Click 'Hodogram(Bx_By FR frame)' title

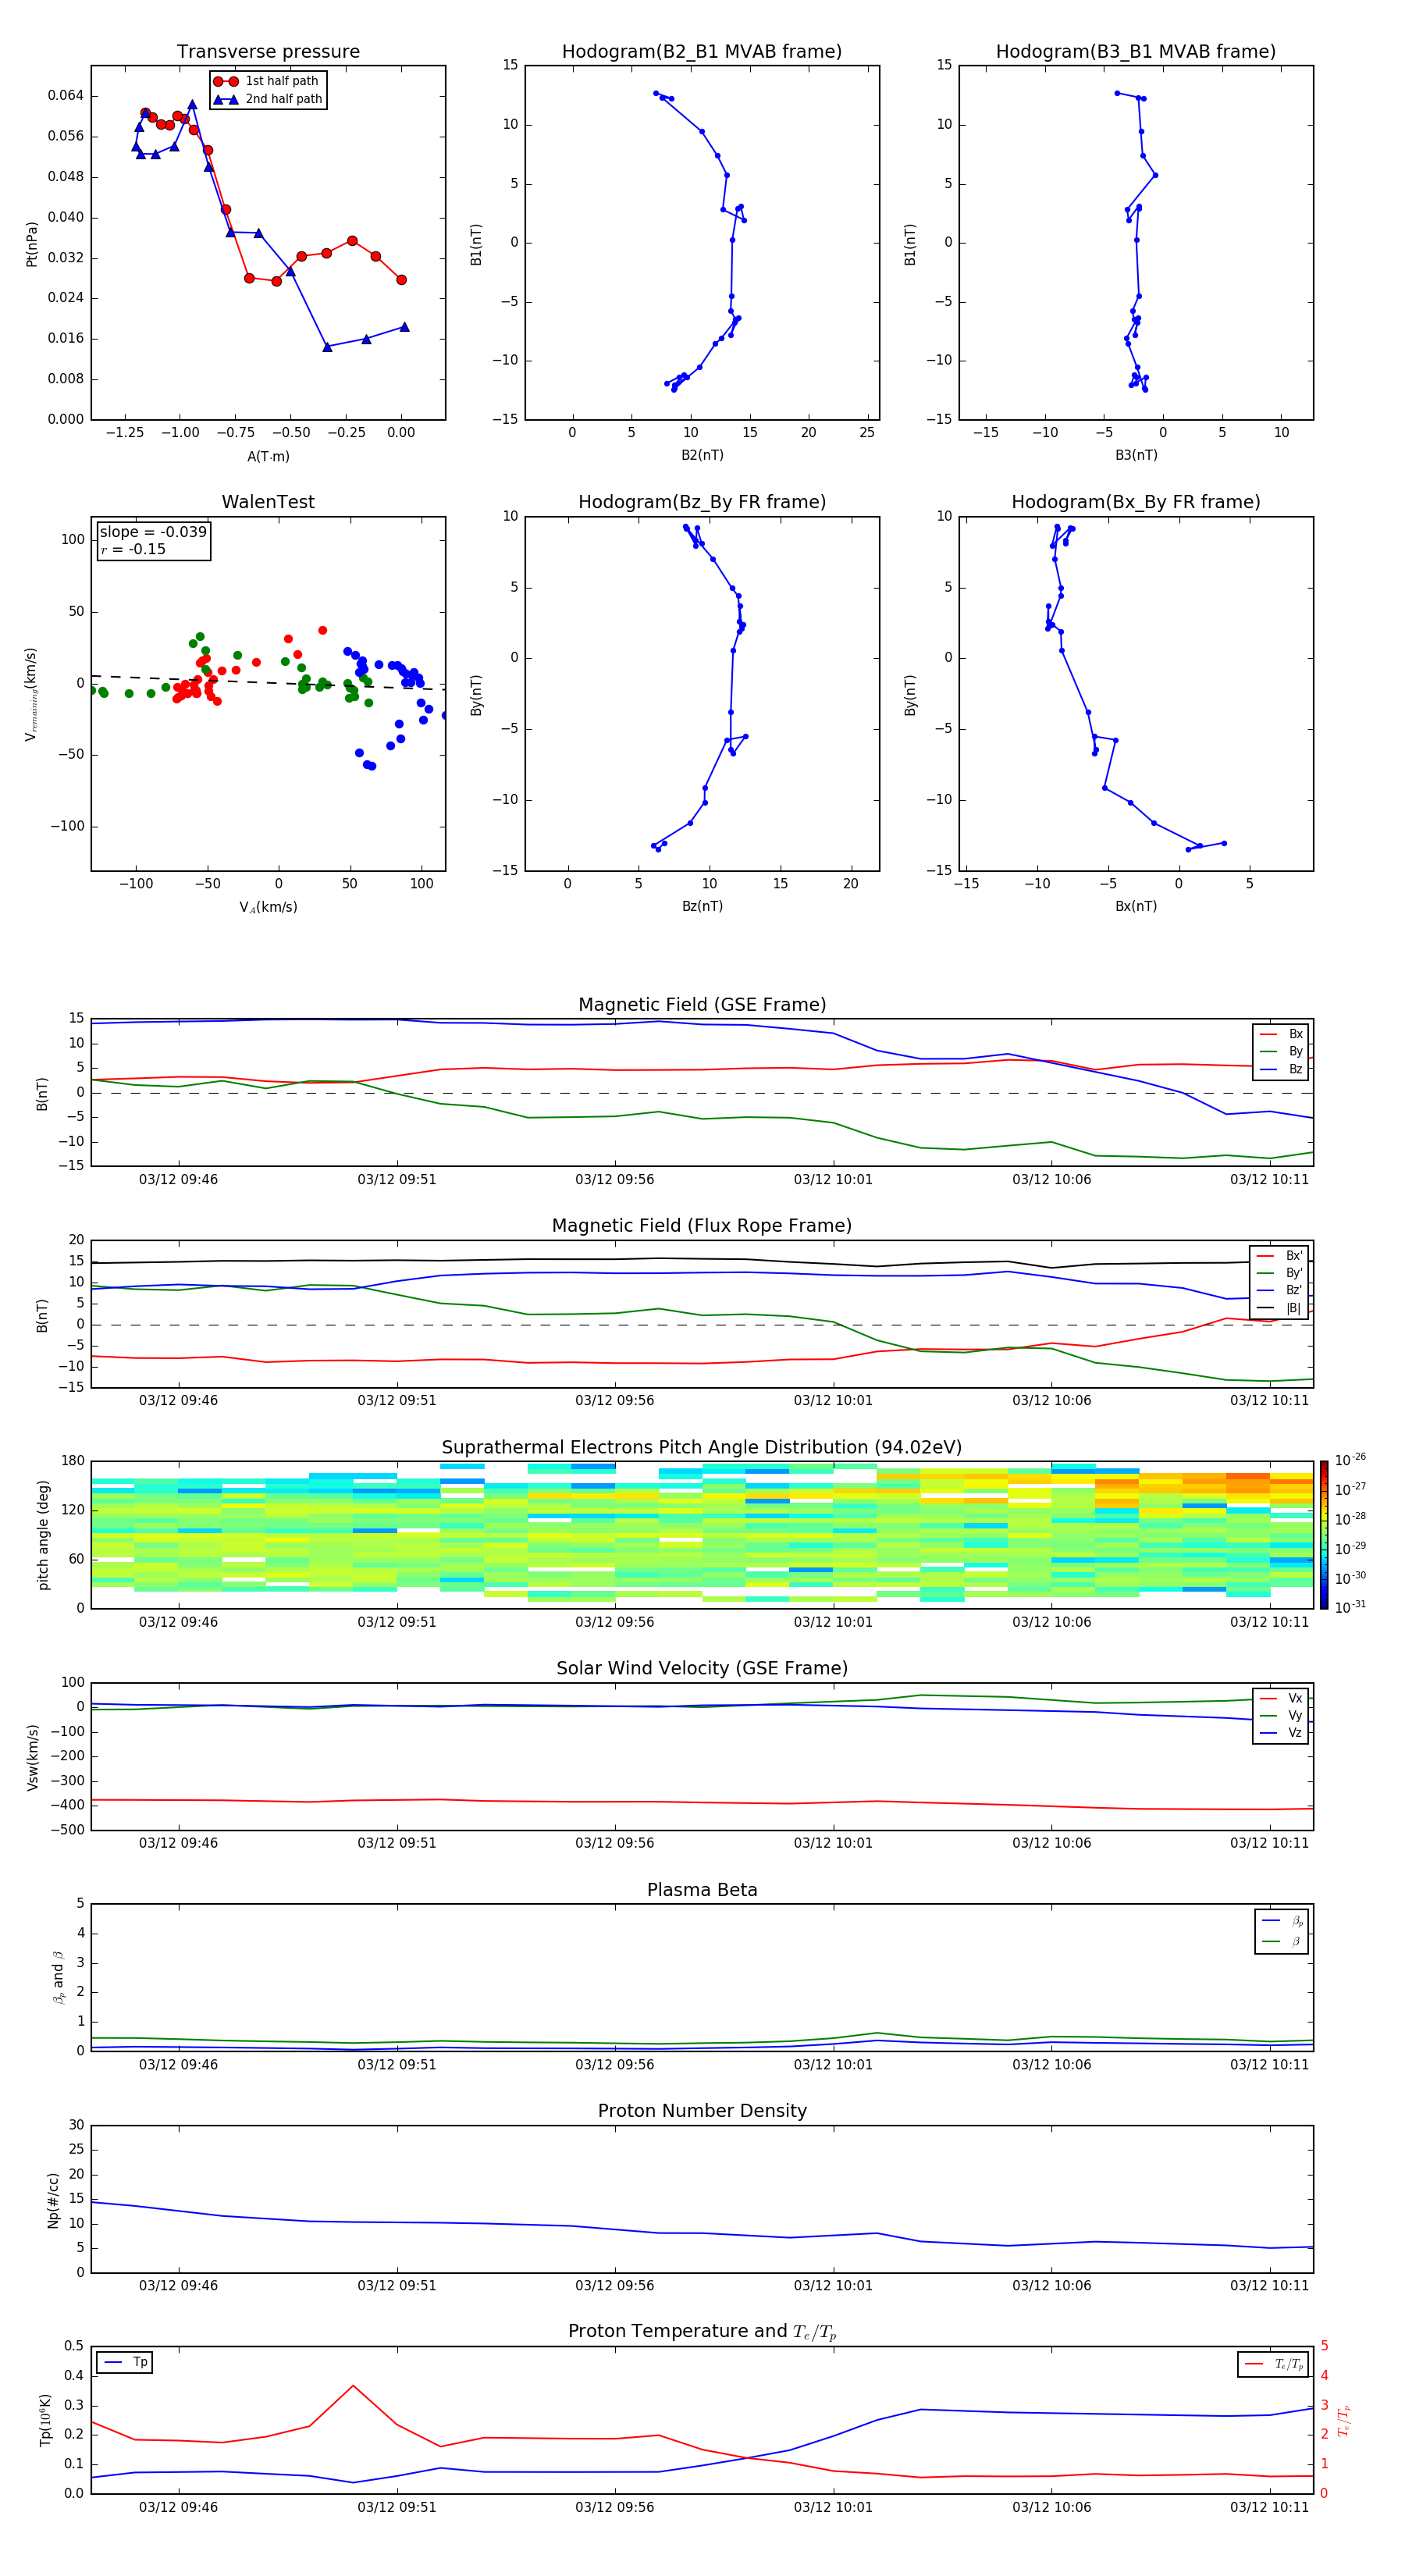click(x=1136, y=502)
